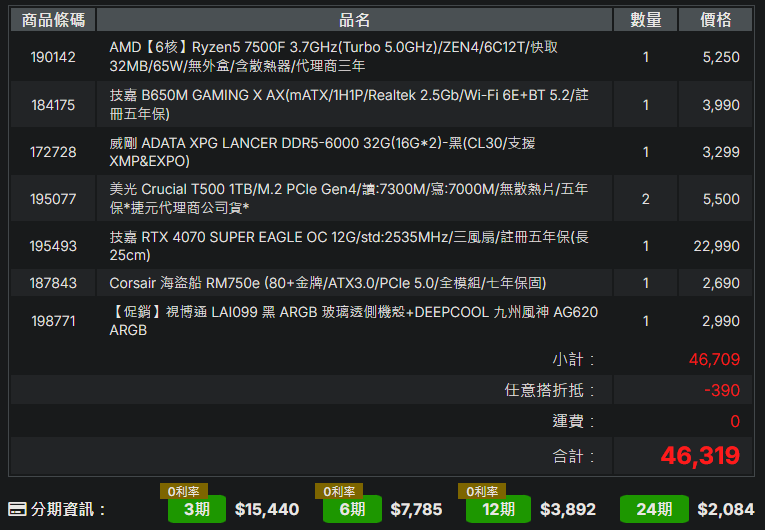The width and height of the screenshot is (765, 530).
Task: Click quantity 1 in the Ryzen5 7500F row
Action: click(645, 57)
